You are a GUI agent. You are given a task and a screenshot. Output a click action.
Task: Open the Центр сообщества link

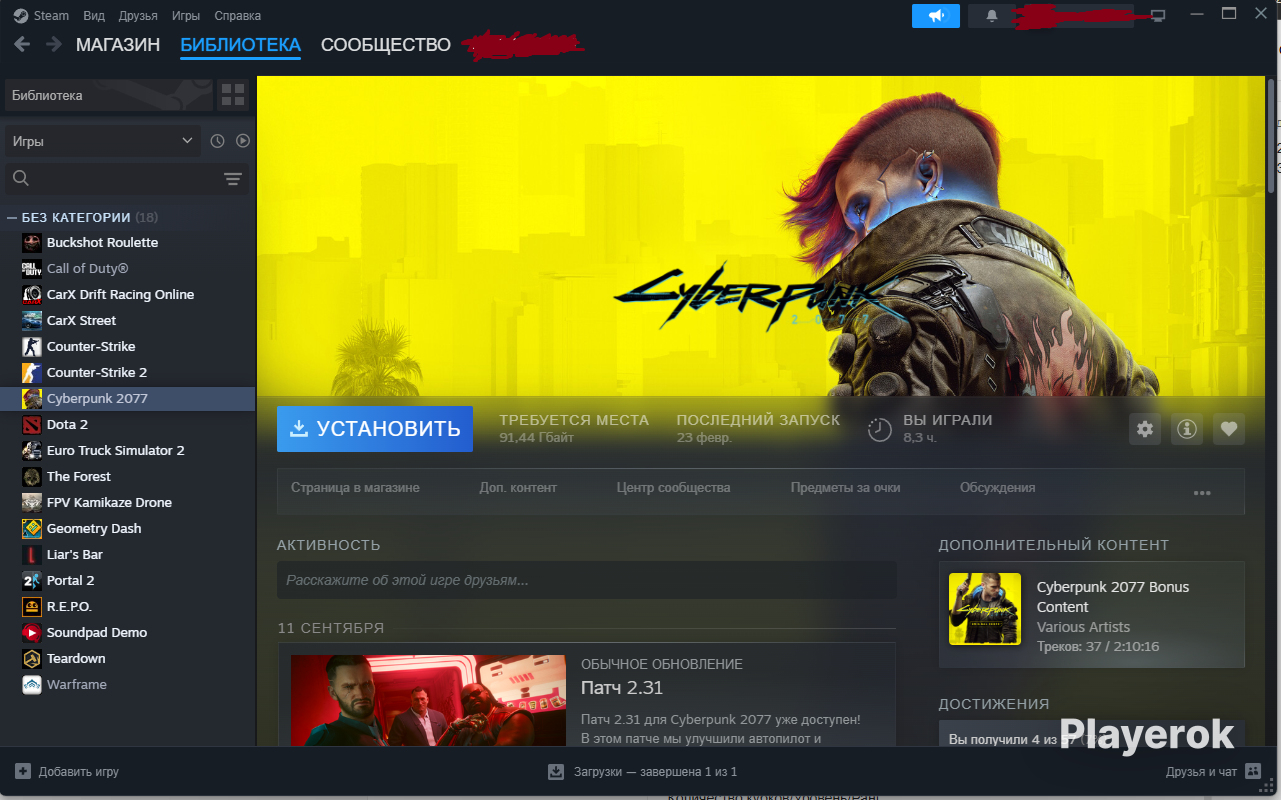(674, 488)
